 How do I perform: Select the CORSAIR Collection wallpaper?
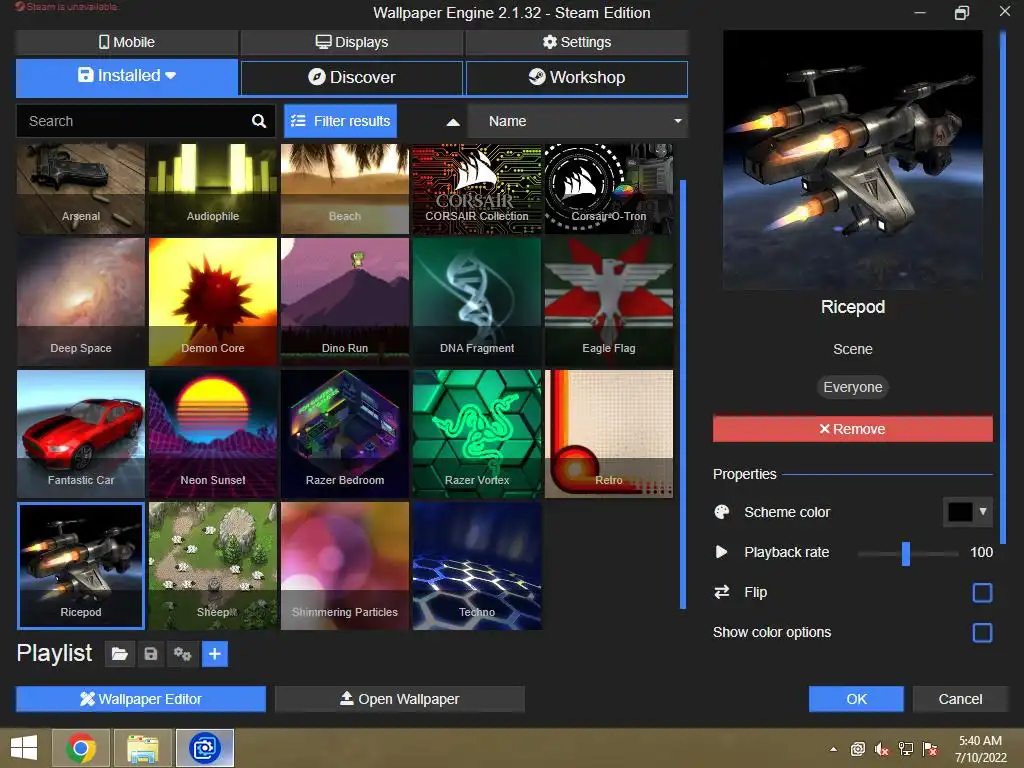coord(477,189)
